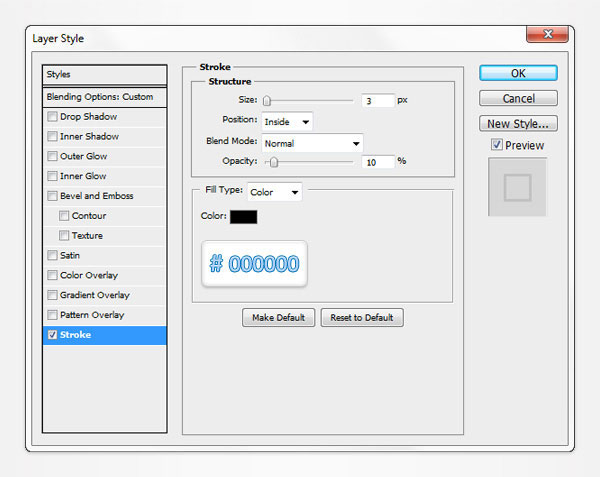Tick the Gradient Overlay checkbox
The height and width of the screenshot is (477, 600).
52,295
